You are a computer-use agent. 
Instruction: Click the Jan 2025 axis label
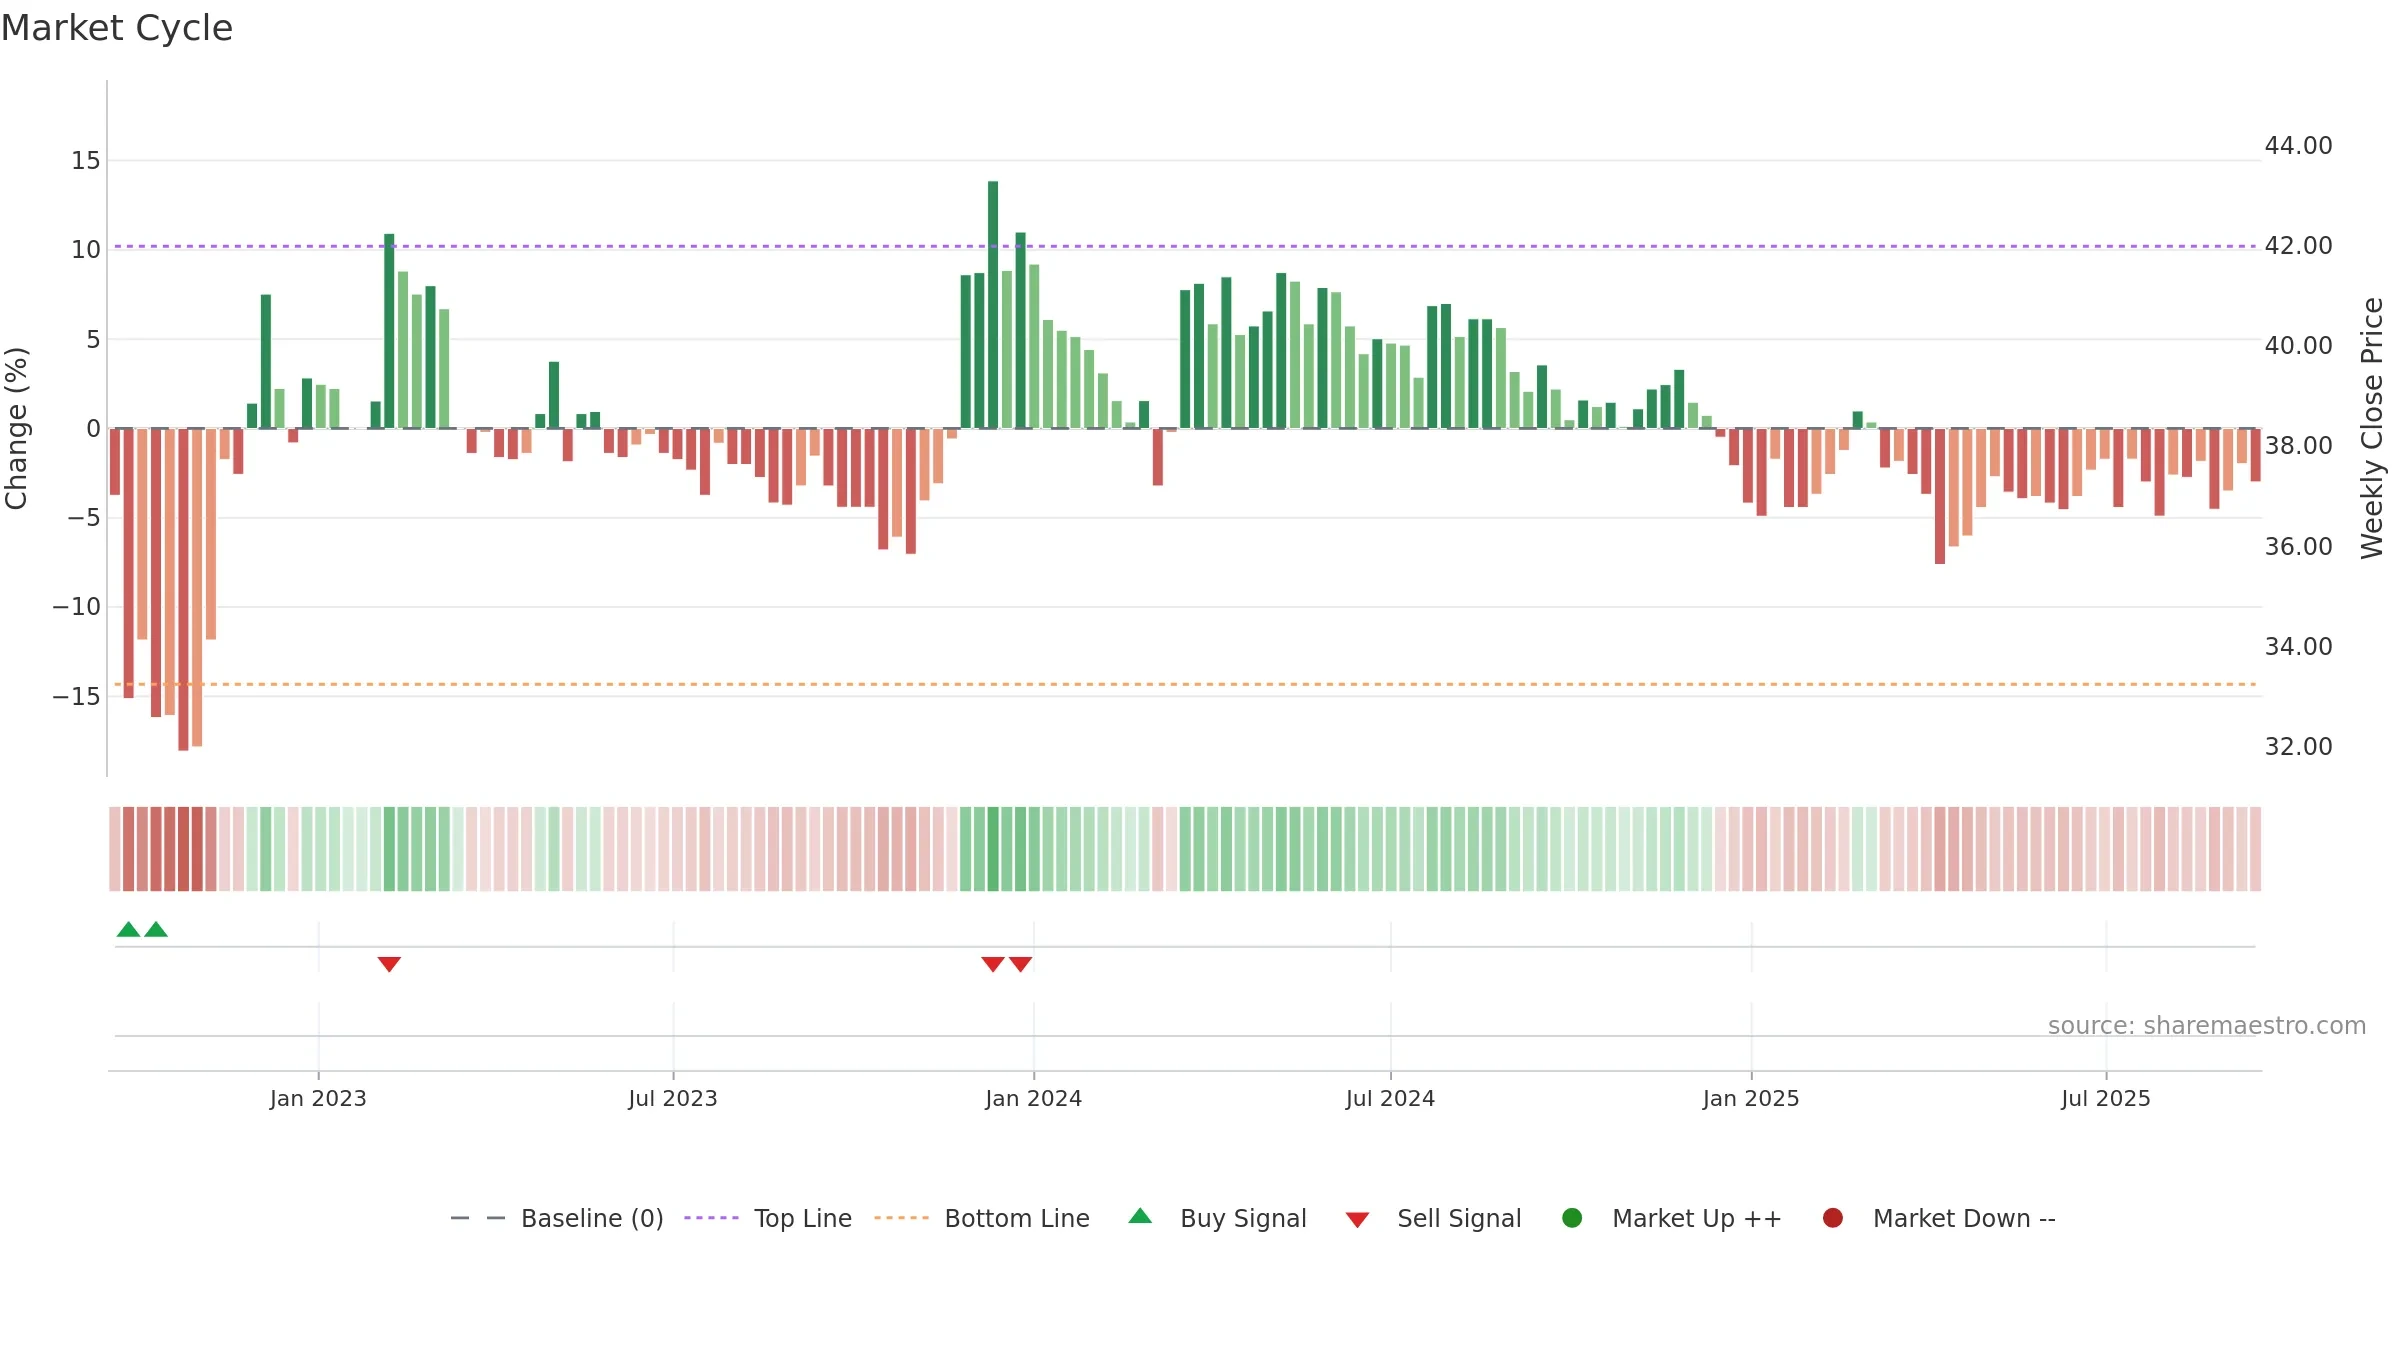[1751, 1098]
